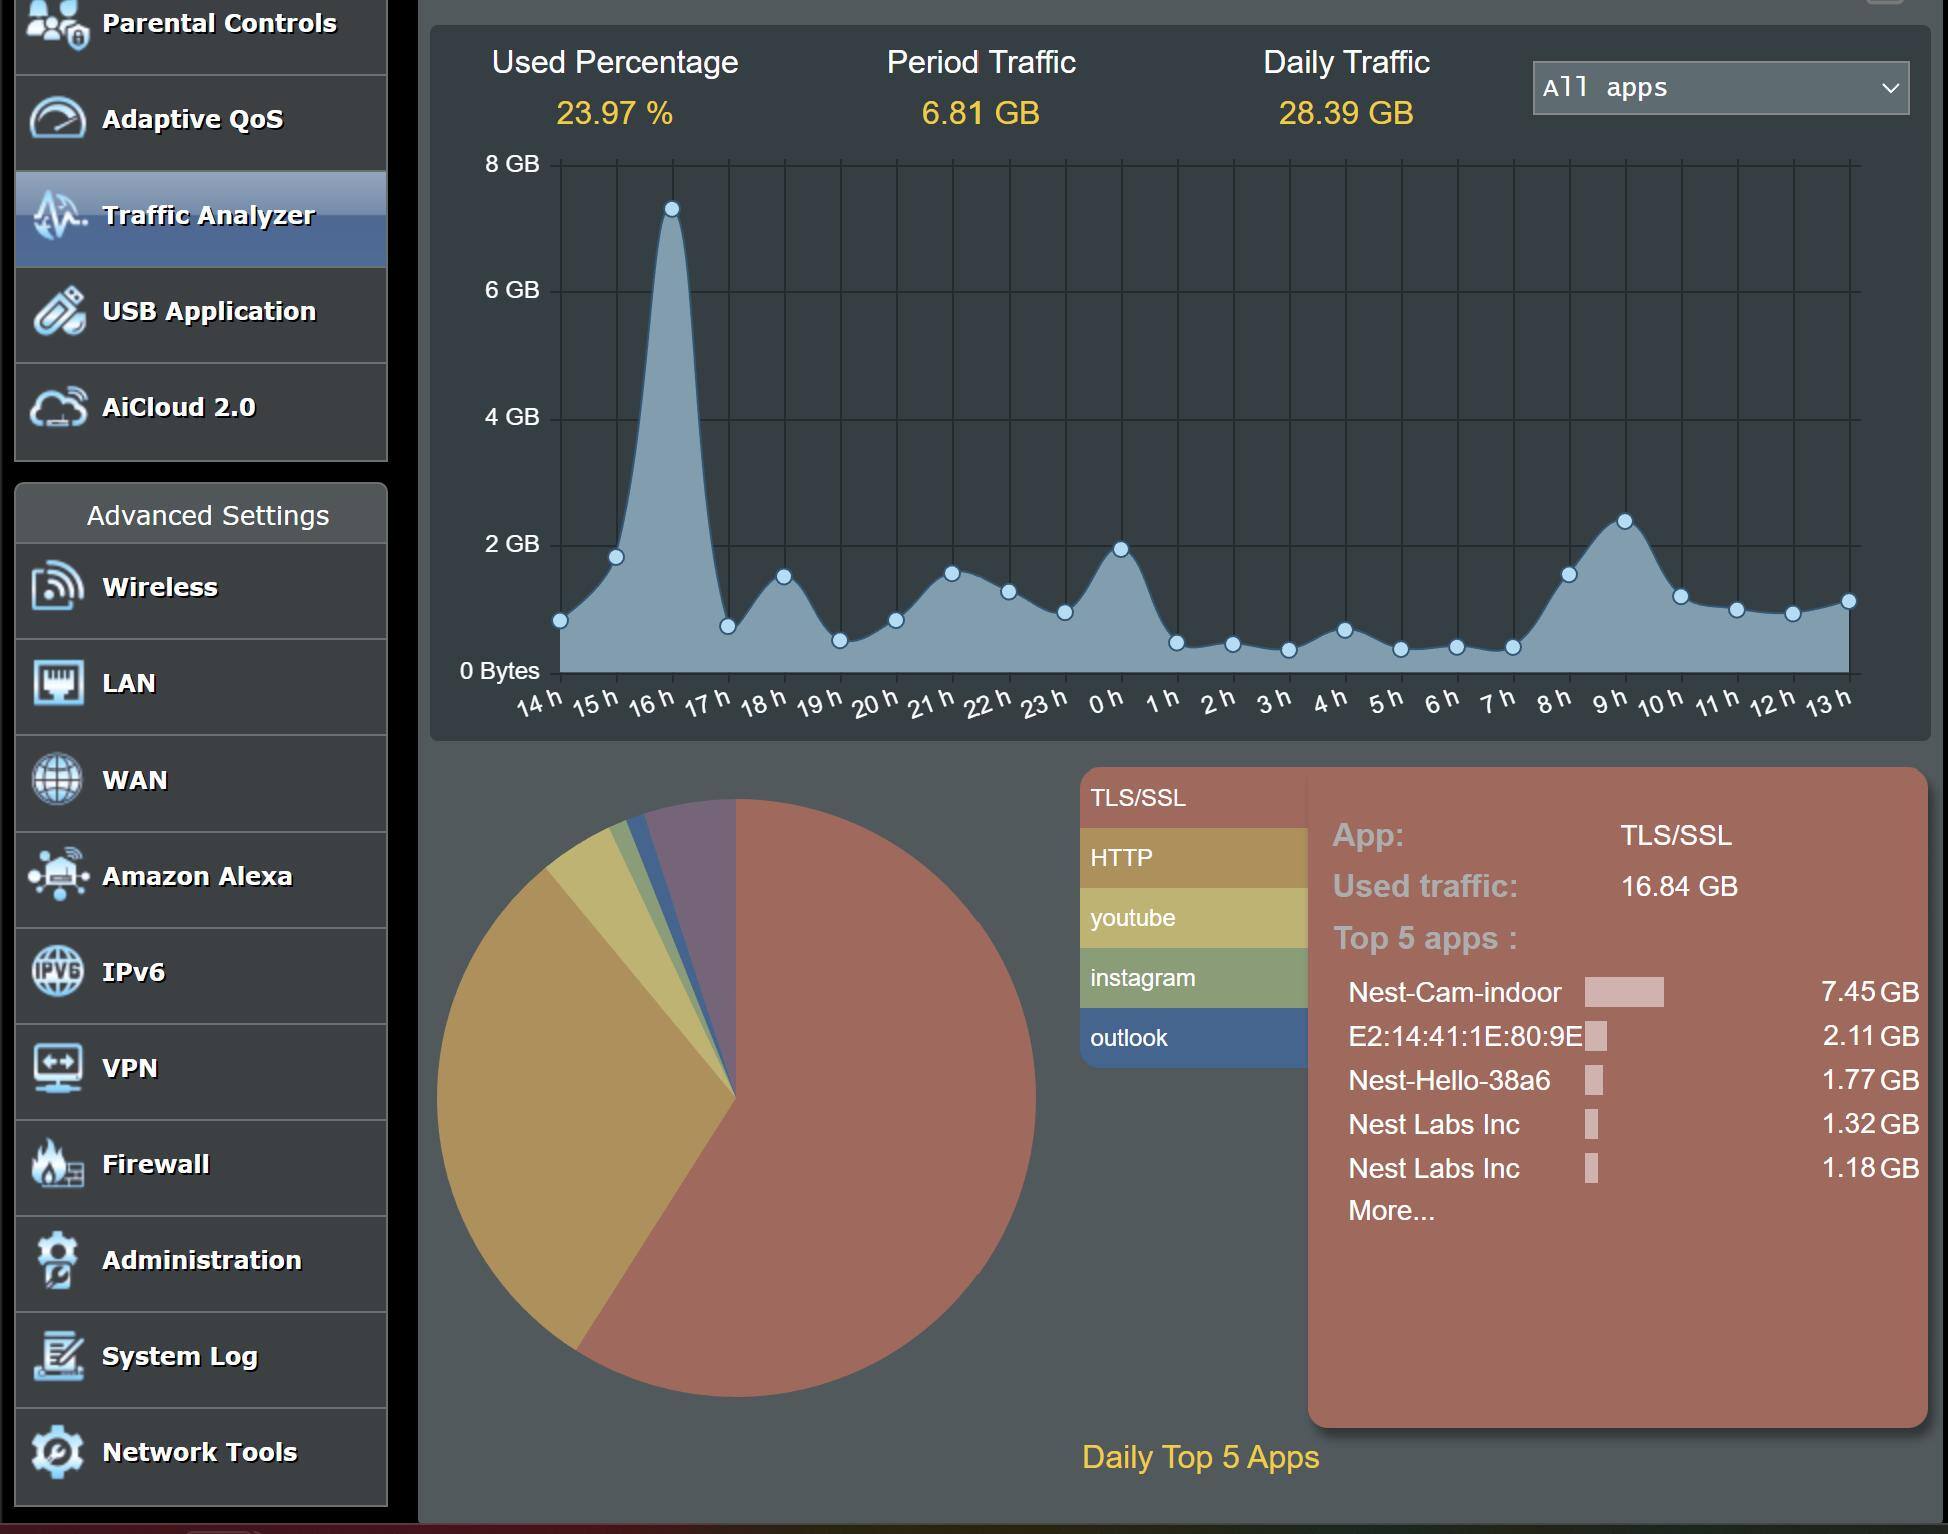Screen dimensions: 1948x1534
Task: Click the Administration gear icon
Action: (57, 1260)
